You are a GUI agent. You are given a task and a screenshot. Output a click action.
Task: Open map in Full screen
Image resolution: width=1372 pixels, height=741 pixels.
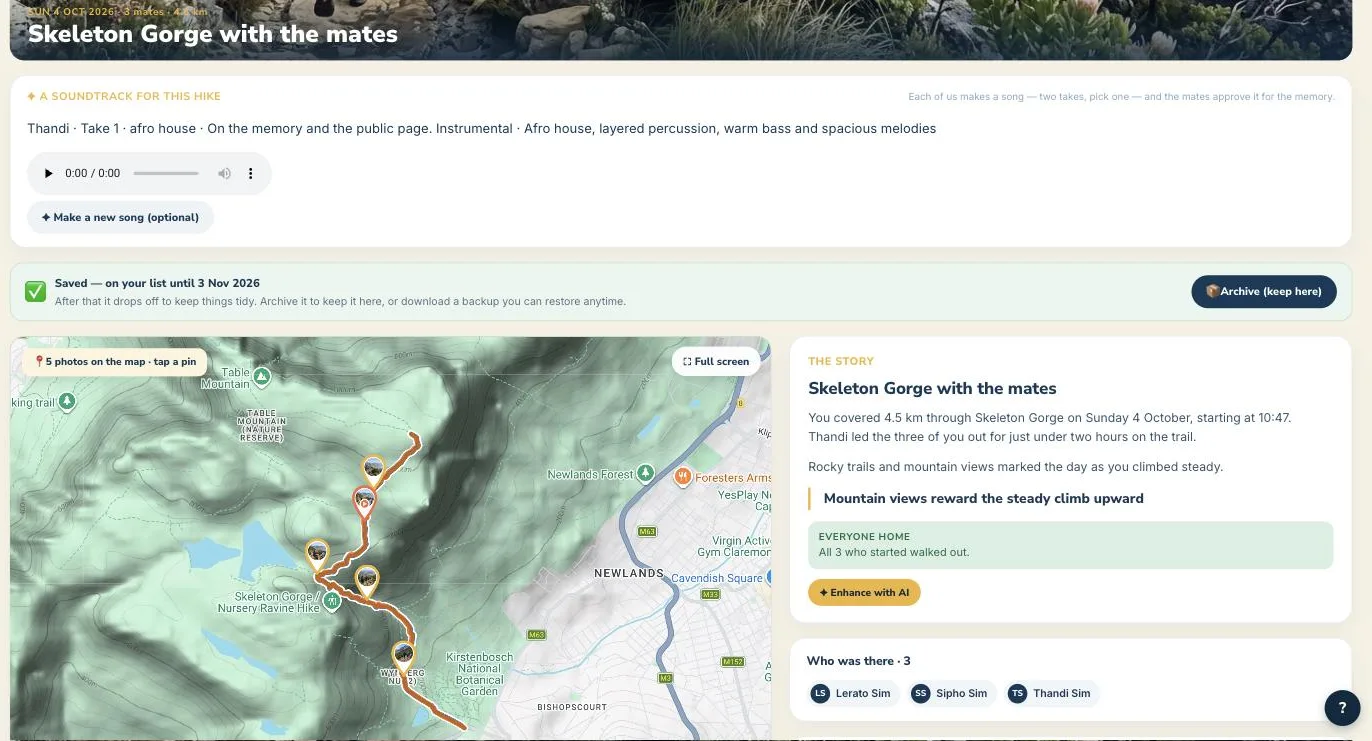[715, 361]
